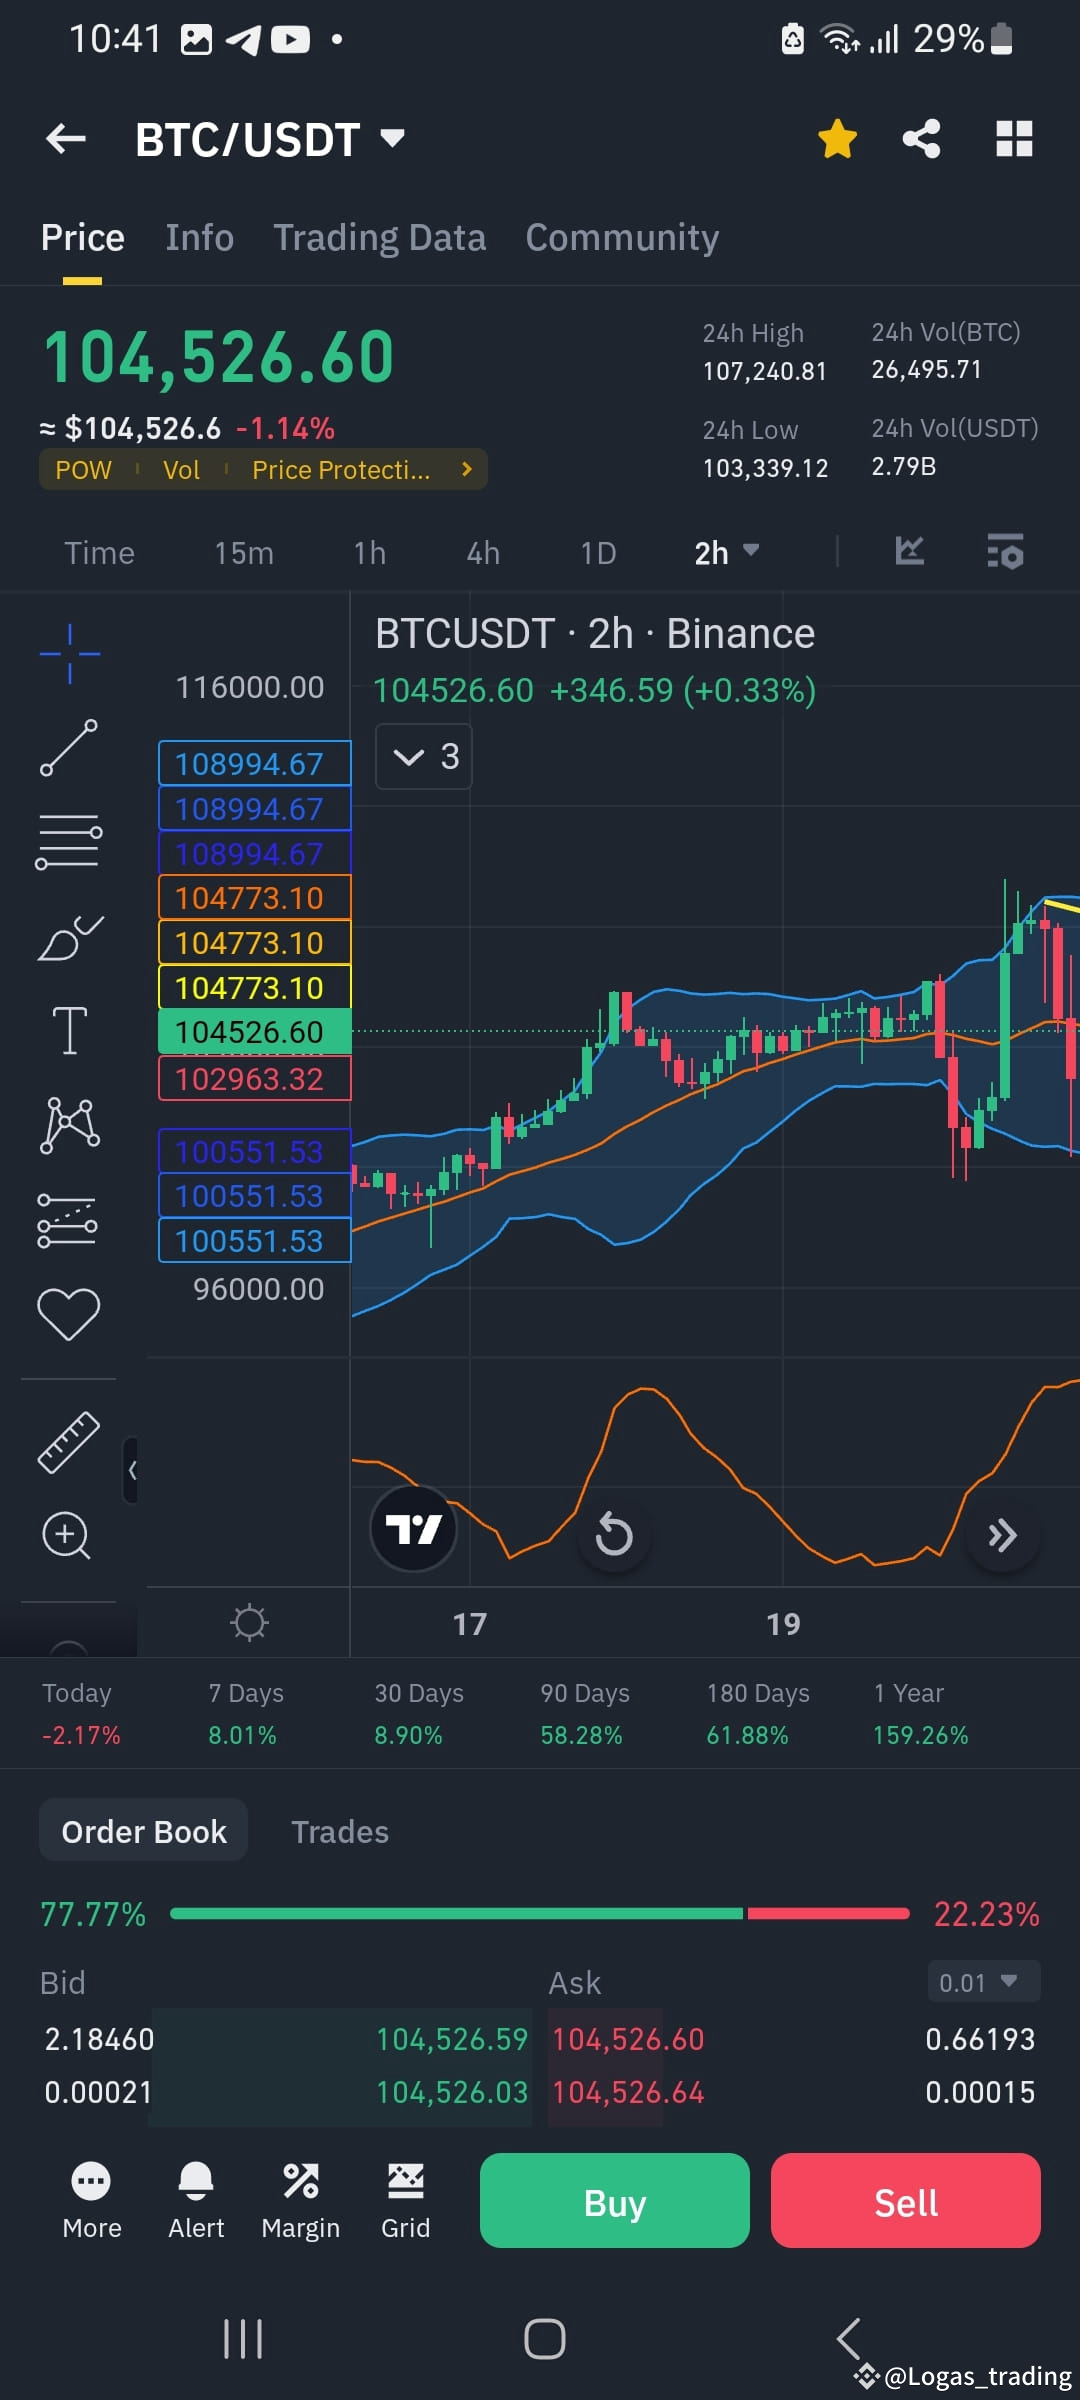Tap the TradingView logo button
This screenshot has width=1080, height=2400.
(414, 1529)
